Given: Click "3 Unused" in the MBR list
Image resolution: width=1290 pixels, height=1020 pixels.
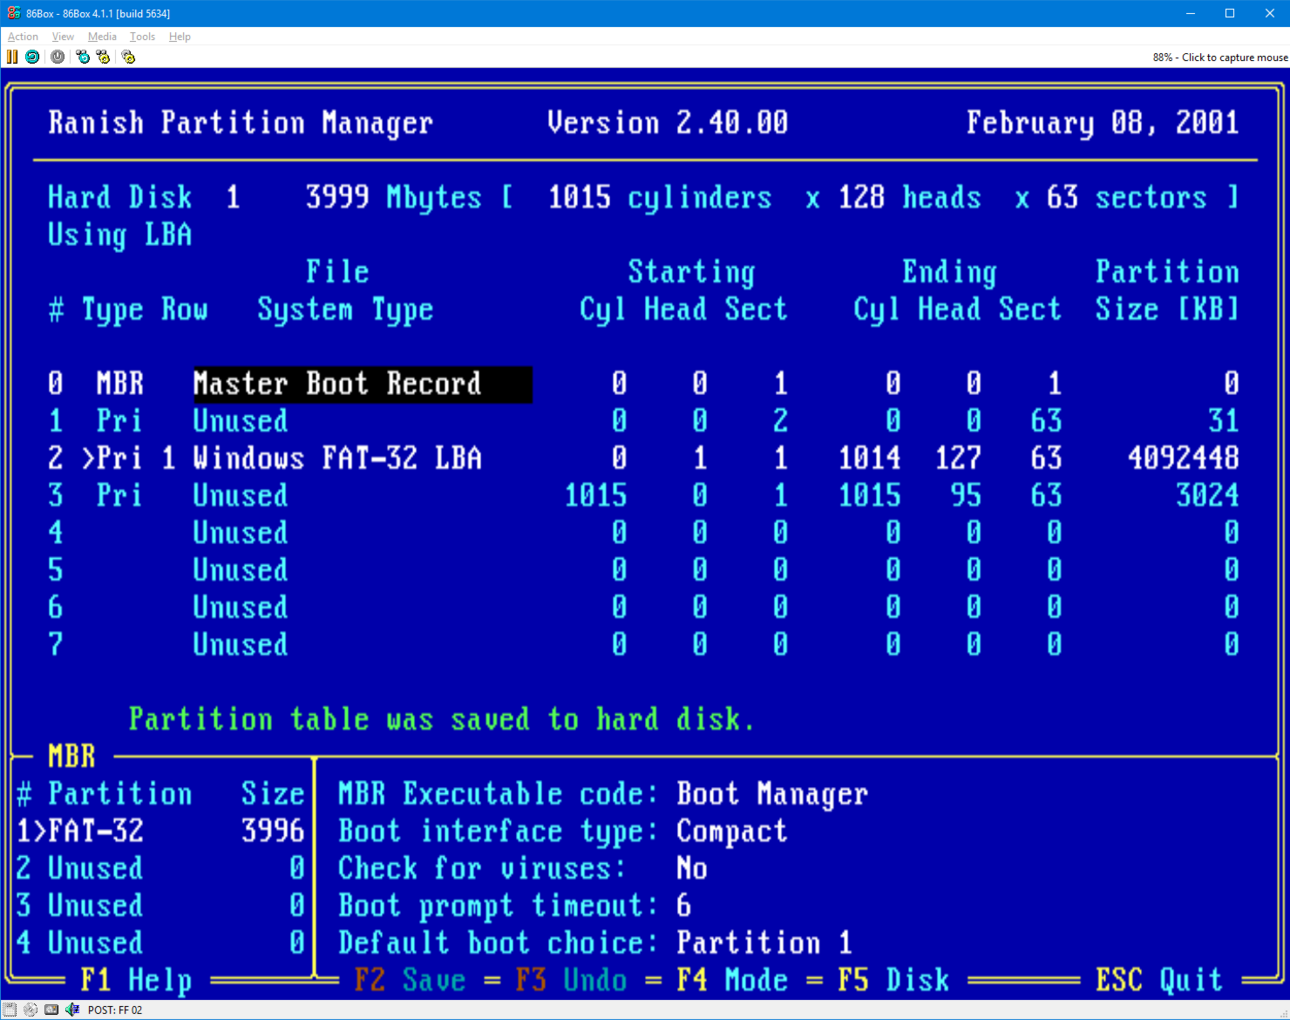Looking at the screenshot, I should pos(80,906).
